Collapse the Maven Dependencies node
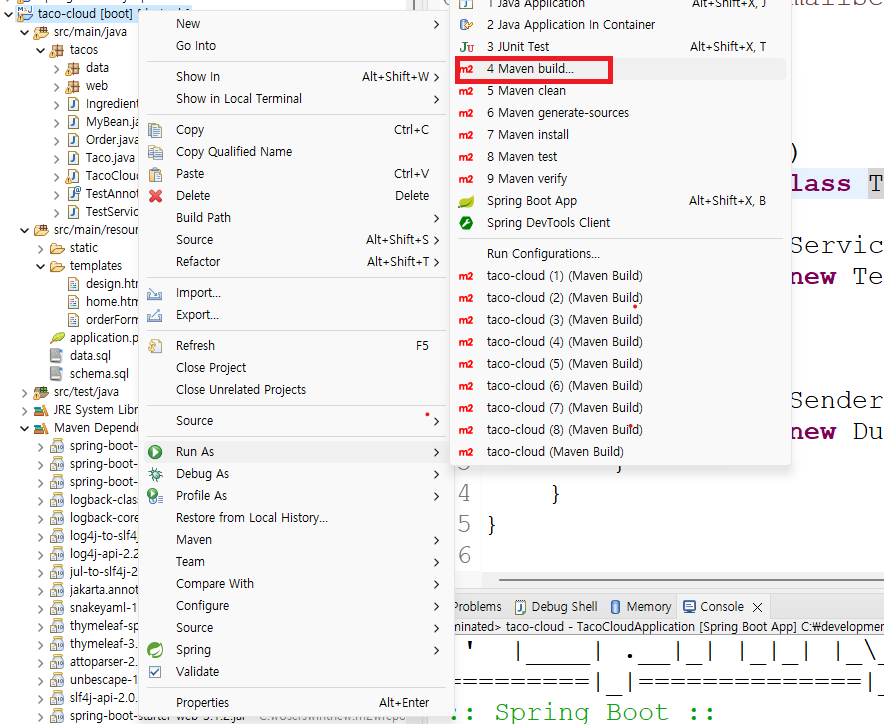 pyautogui.click(x=24, y=428)
